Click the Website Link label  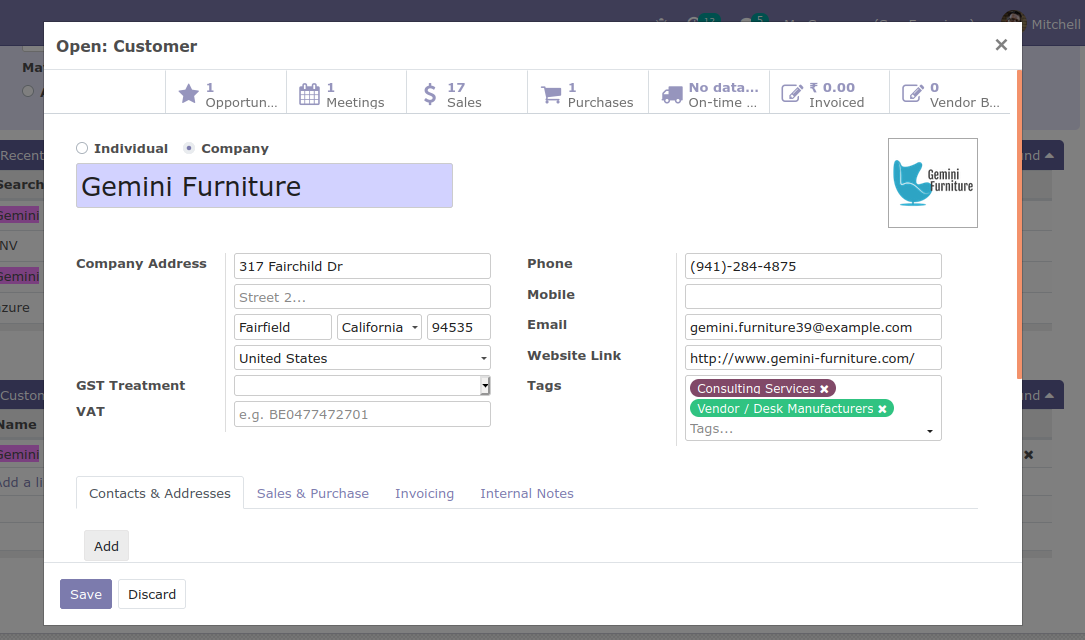[574, 356]
